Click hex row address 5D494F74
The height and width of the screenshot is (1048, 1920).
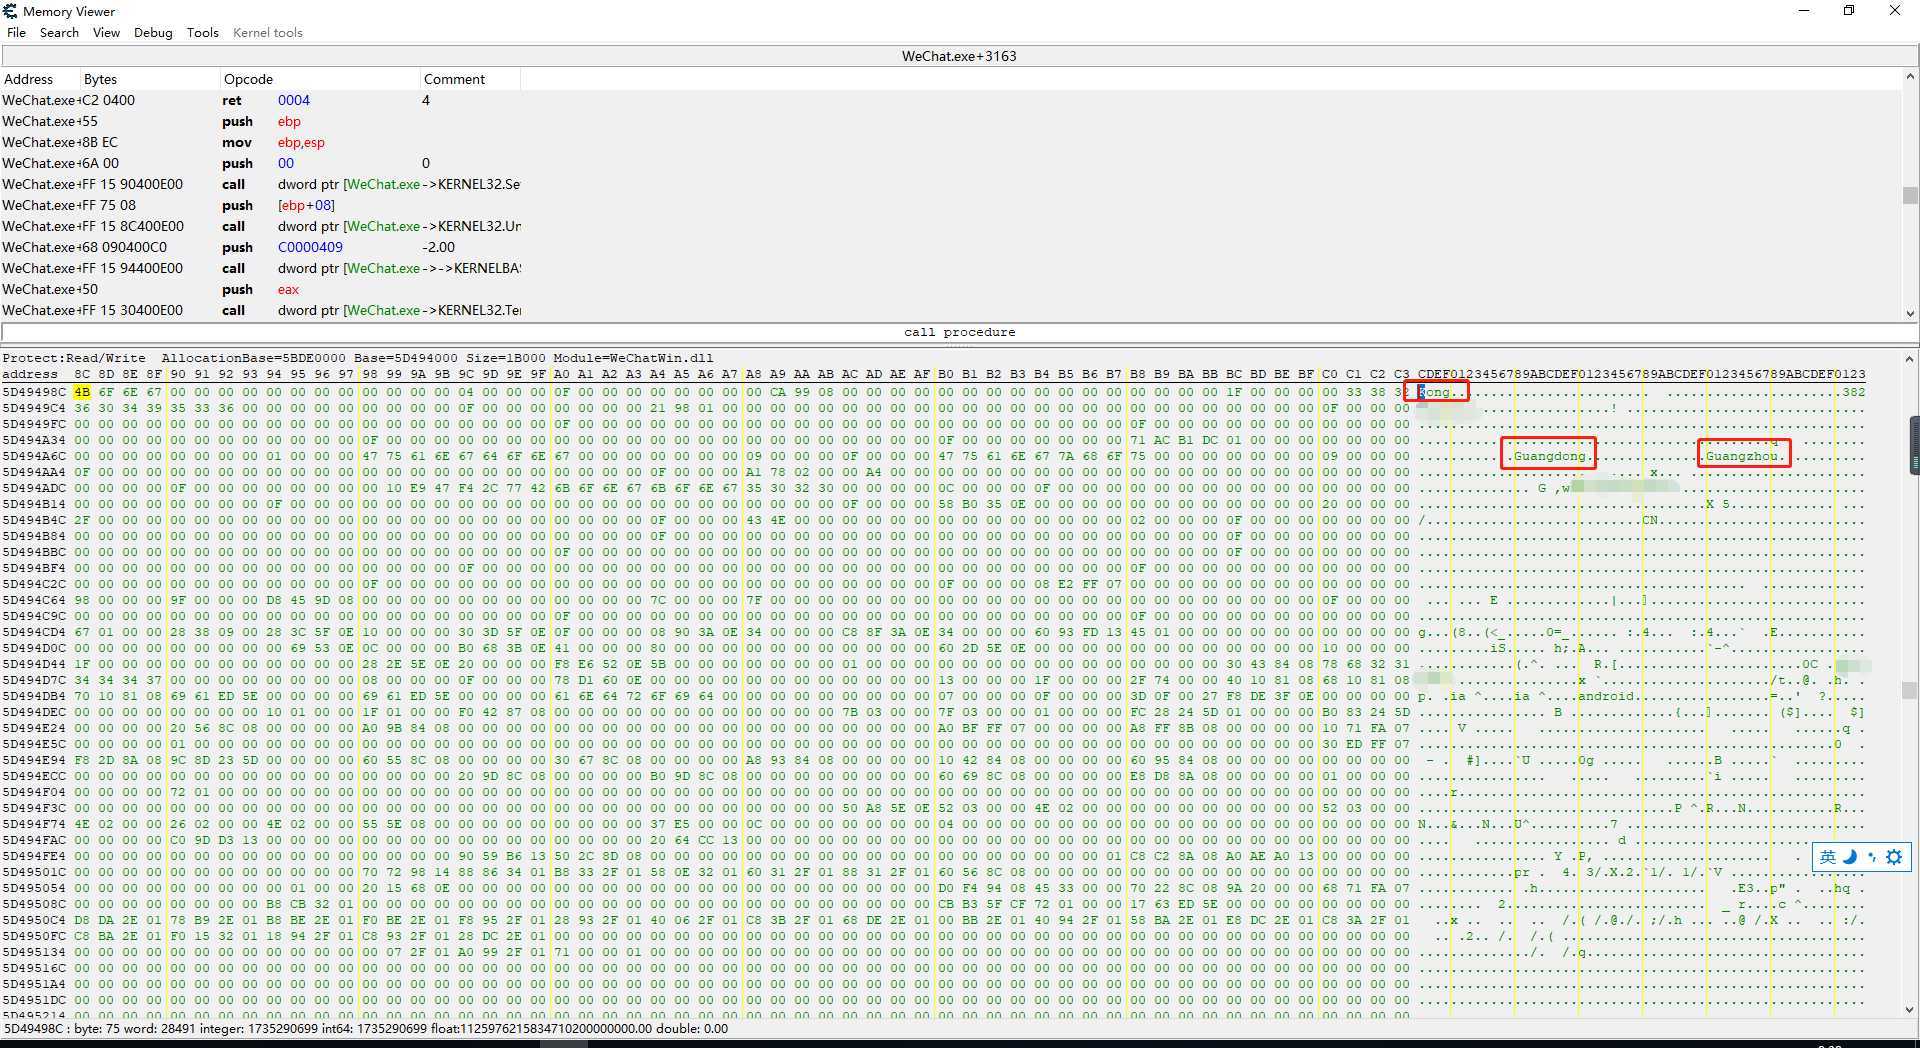(34, 824)
